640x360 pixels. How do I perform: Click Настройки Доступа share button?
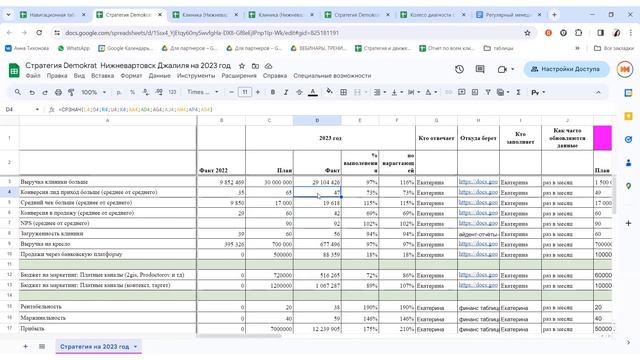(x=567, y=69)
